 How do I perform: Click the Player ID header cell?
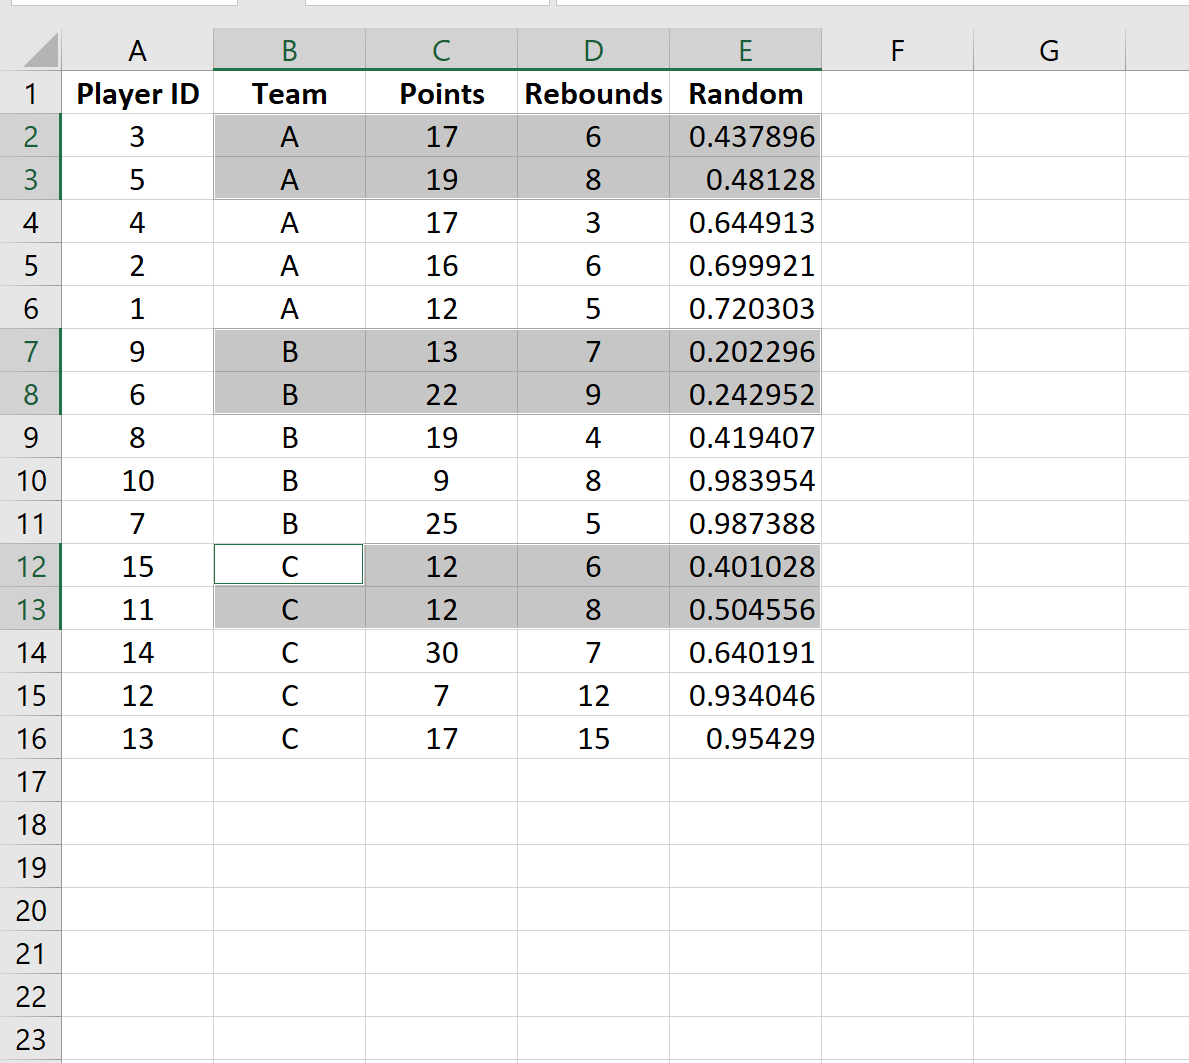pos(137,94)
